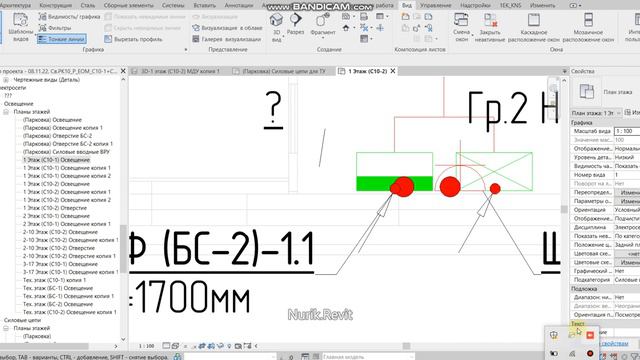The width and height of the screenshot is (640, 360).
Task: Close the 1 Этаж (С10-2) view tab
Action: pos(393,71)
